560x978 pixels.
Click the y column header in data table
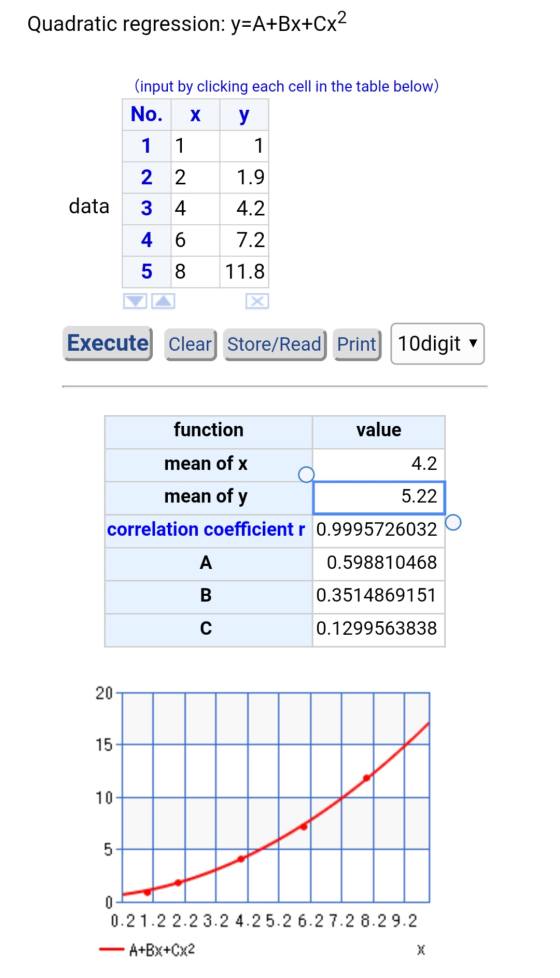(x=244, y=114)
